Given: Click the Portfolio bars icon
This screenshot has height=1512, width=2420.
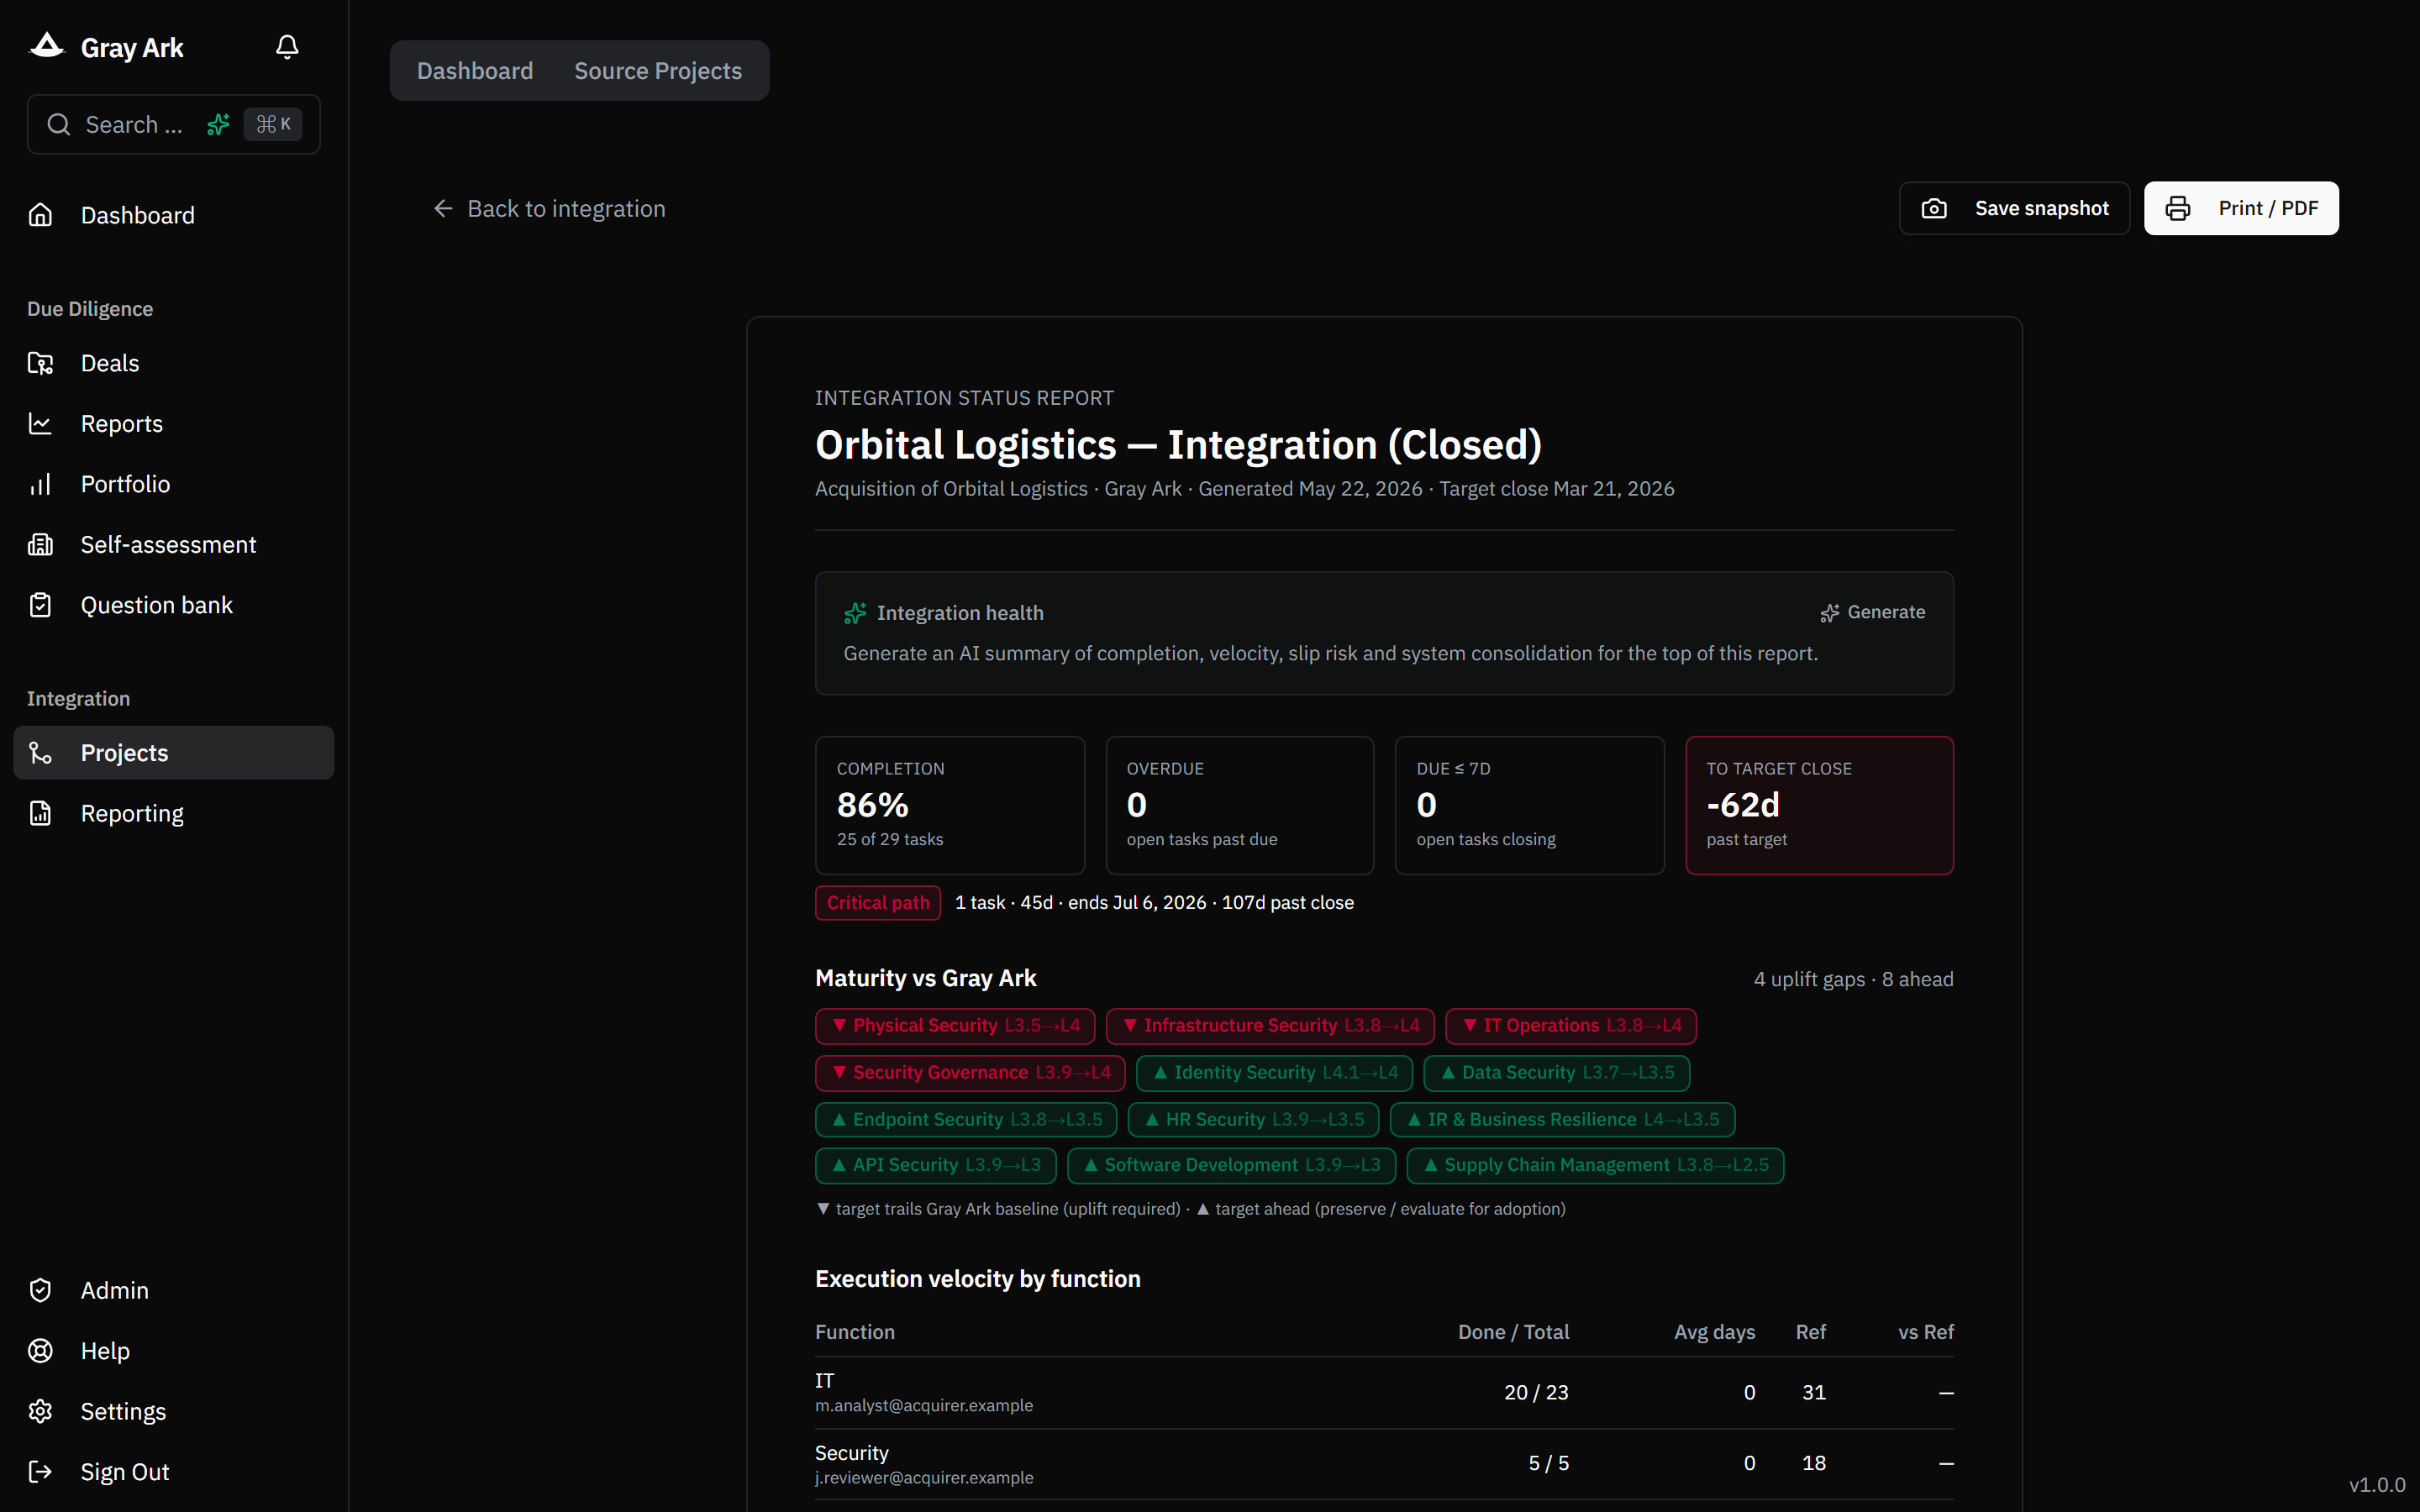Looking at the screenshot, I should pyautogui.click(x=40, y=484).
